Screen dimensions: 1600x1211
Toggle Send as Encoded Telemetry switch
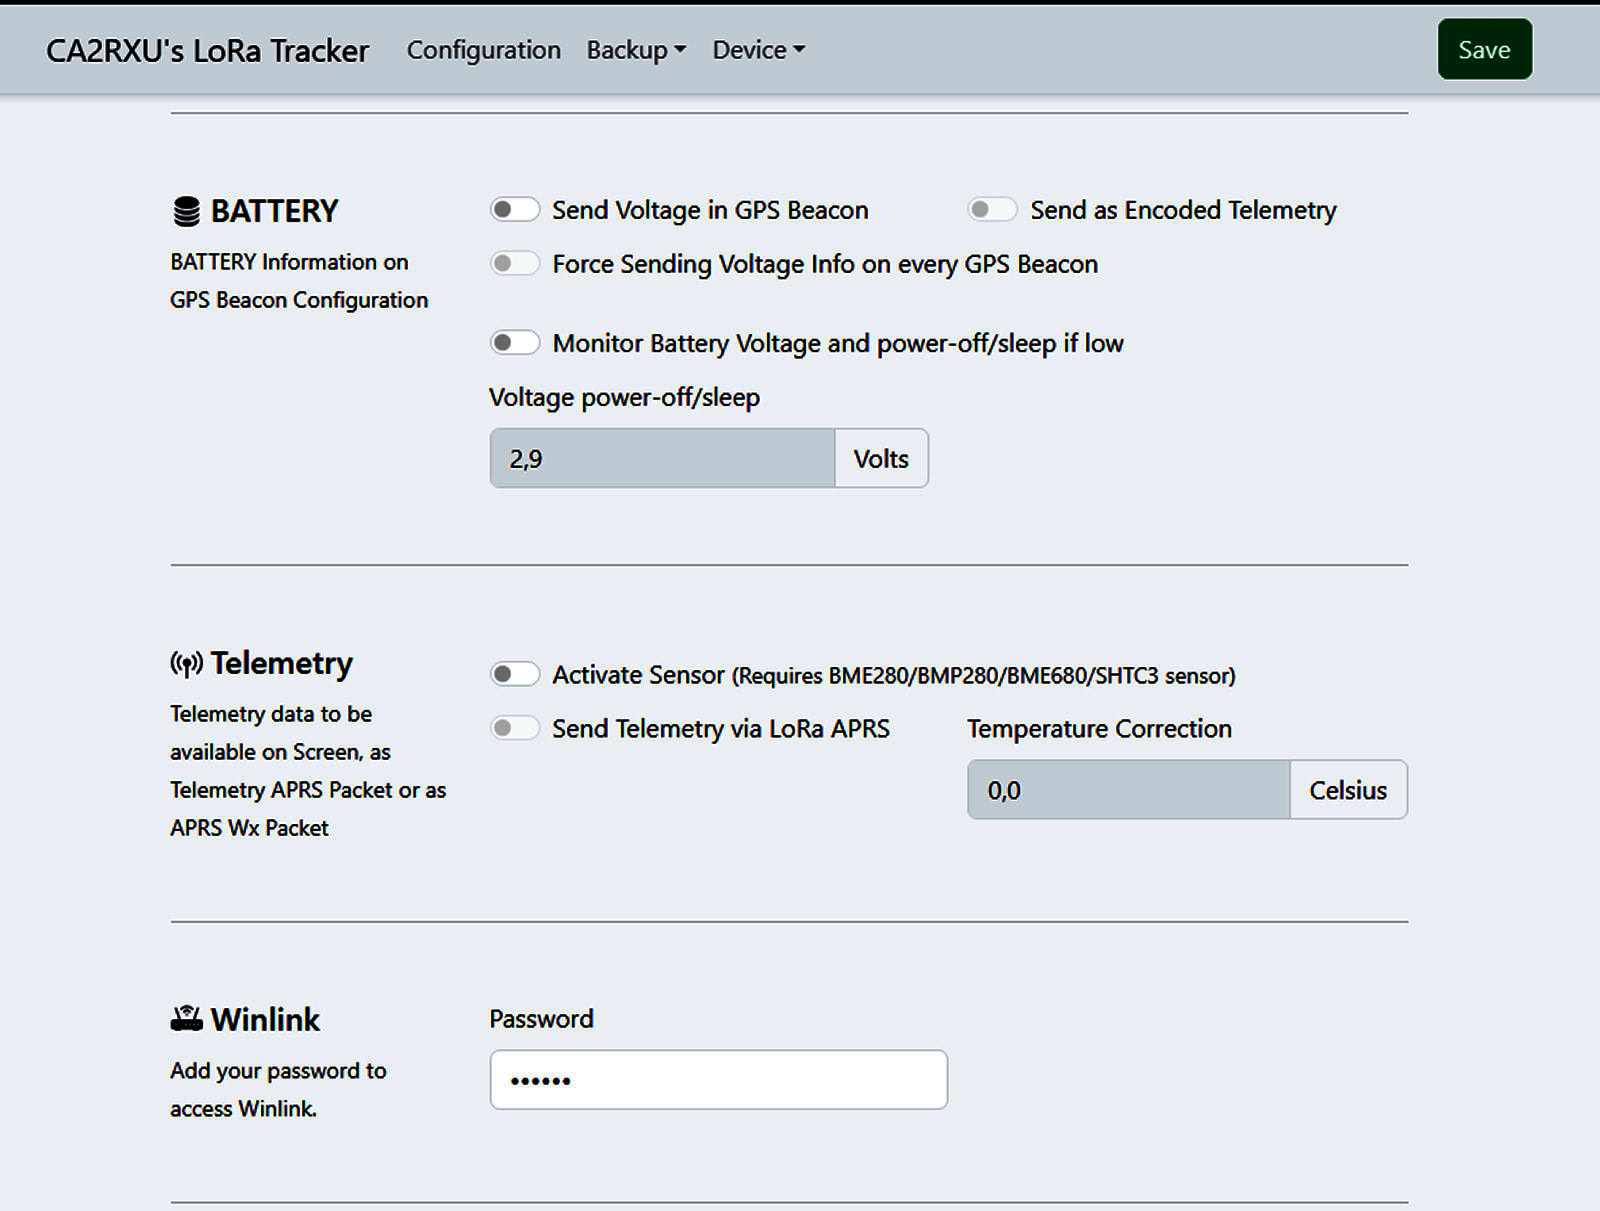coord(992,210)
